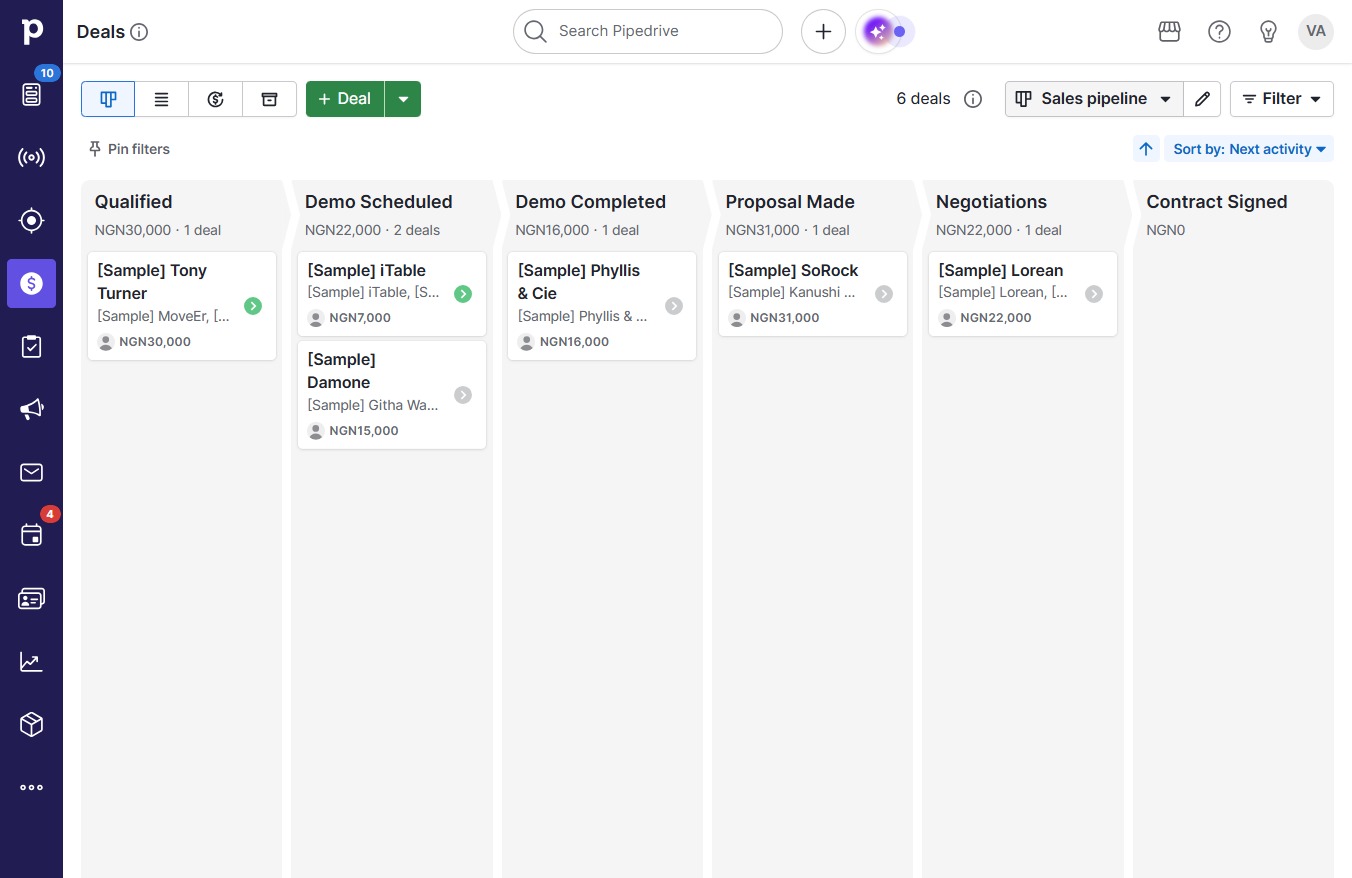Open the Filter dropdown

(x=1282, y=99)
